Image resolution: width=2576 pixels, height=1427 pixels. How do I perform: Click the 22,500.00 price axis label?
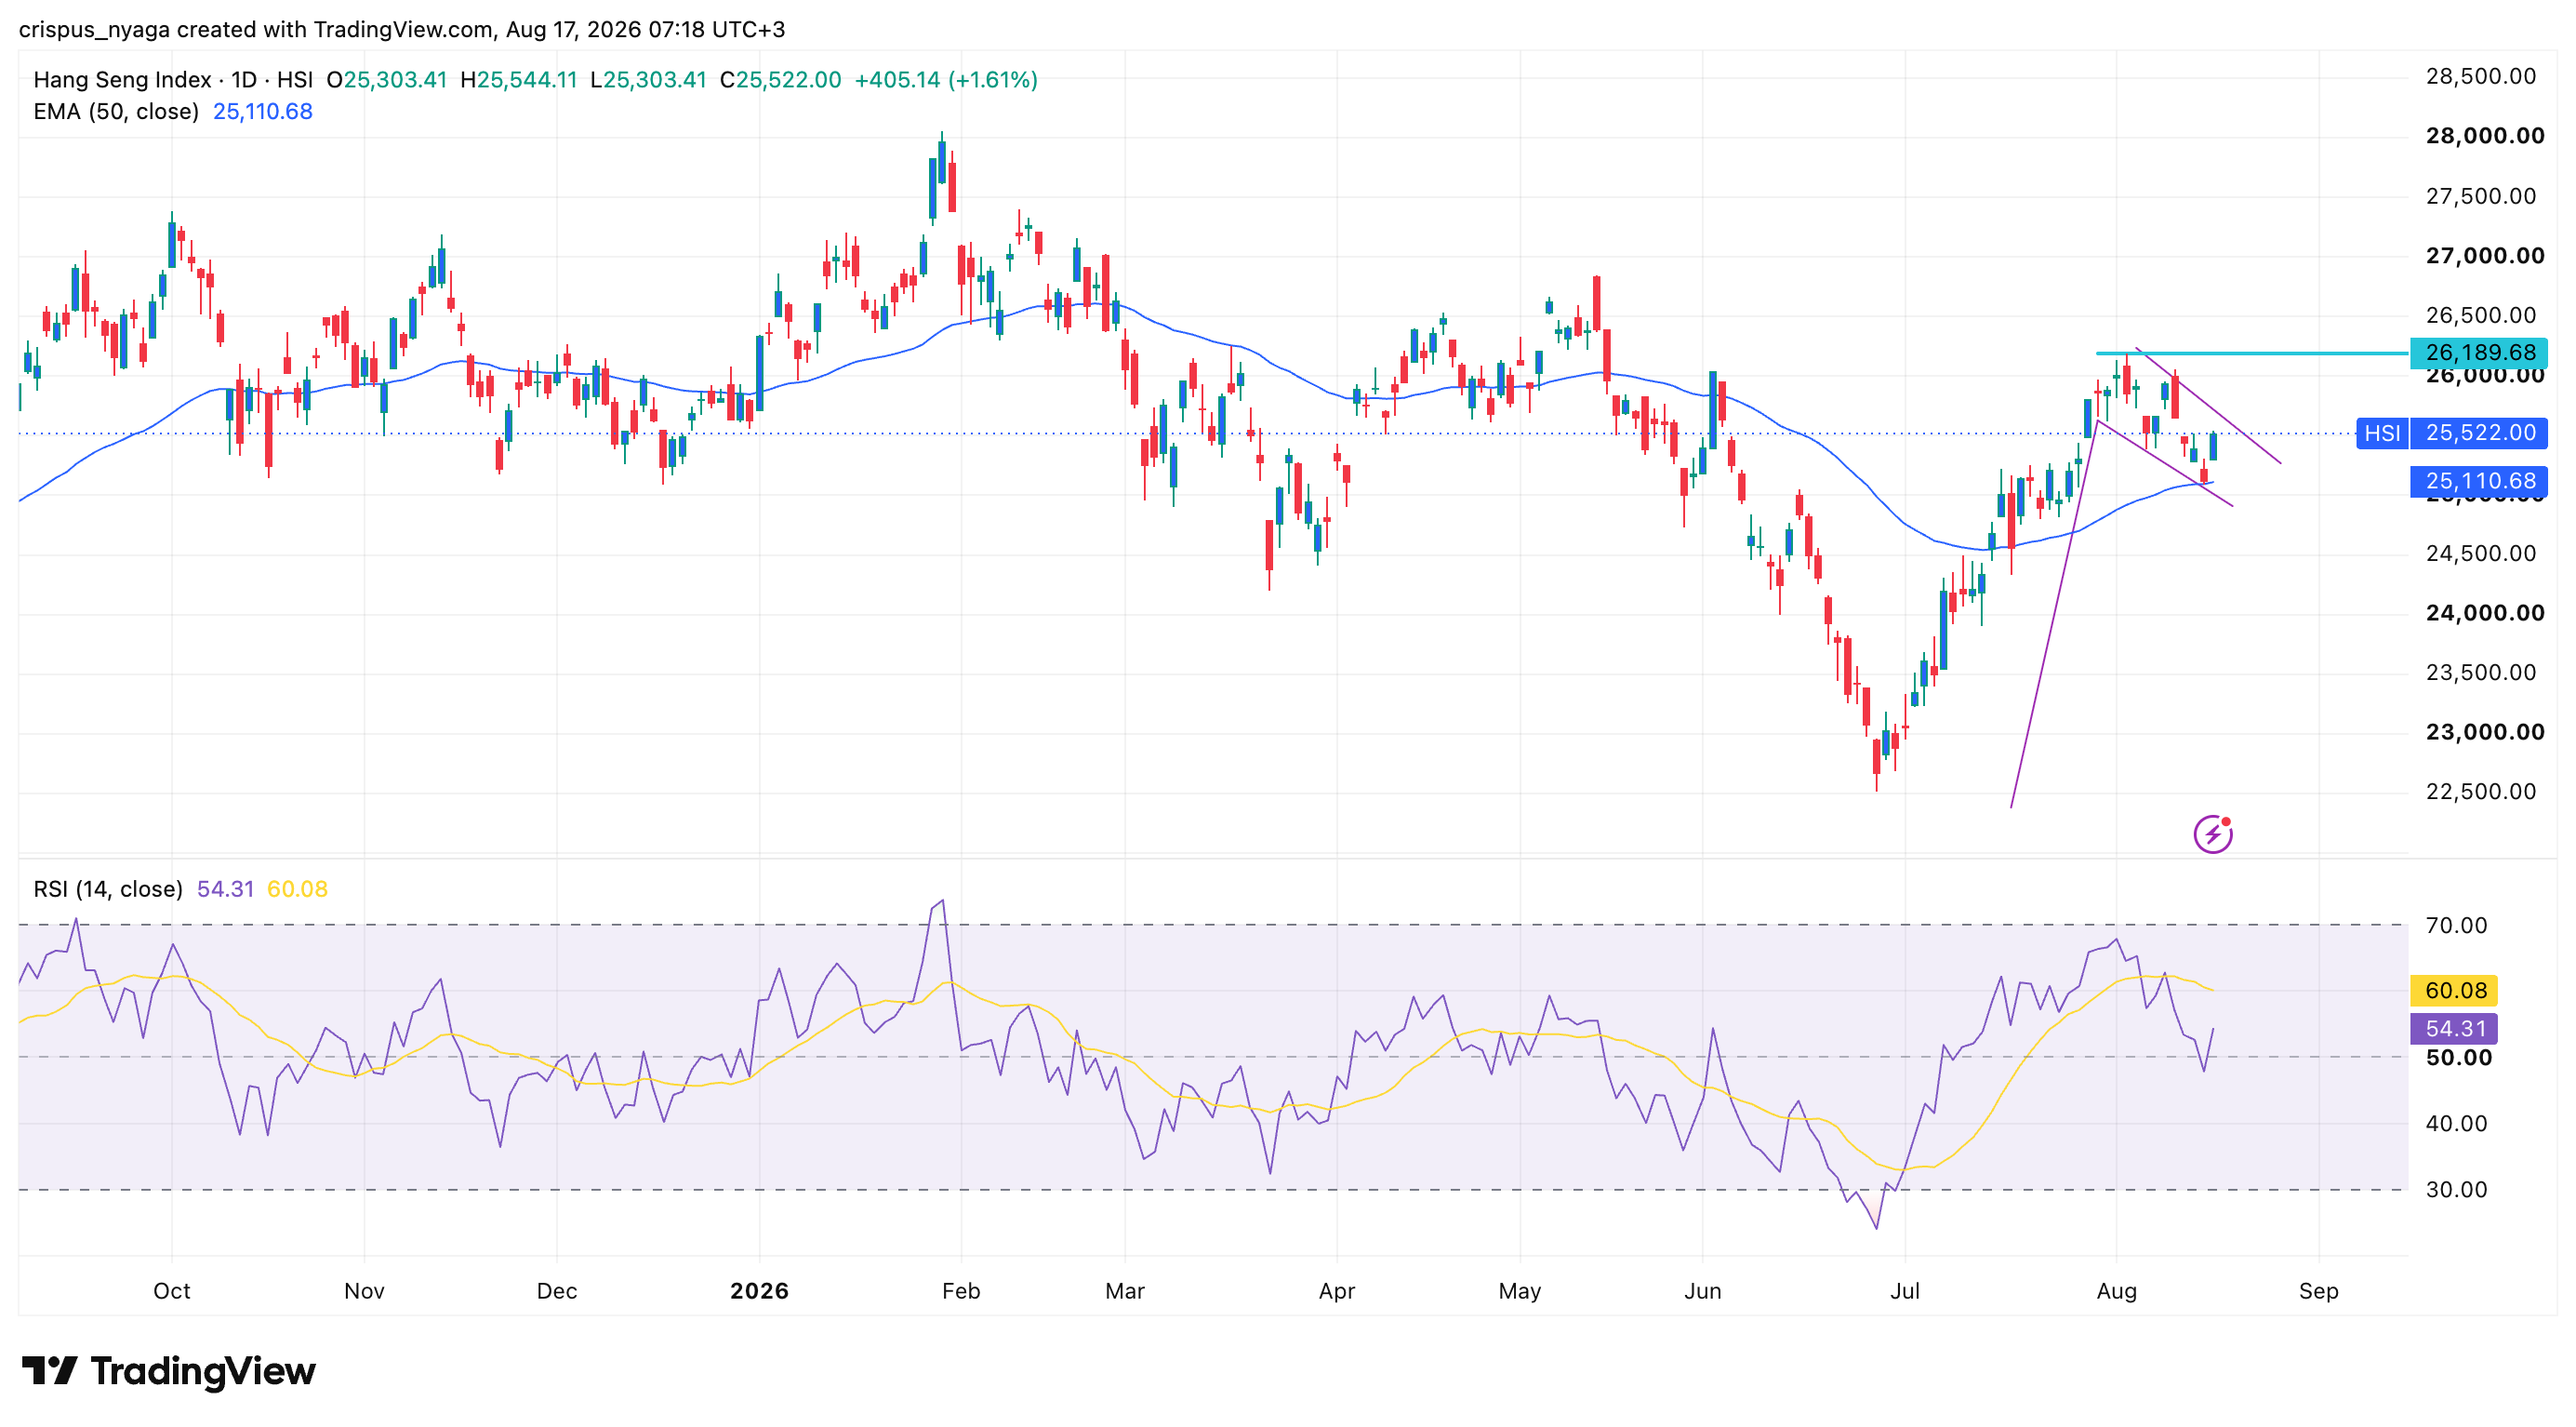[2481, 791]
